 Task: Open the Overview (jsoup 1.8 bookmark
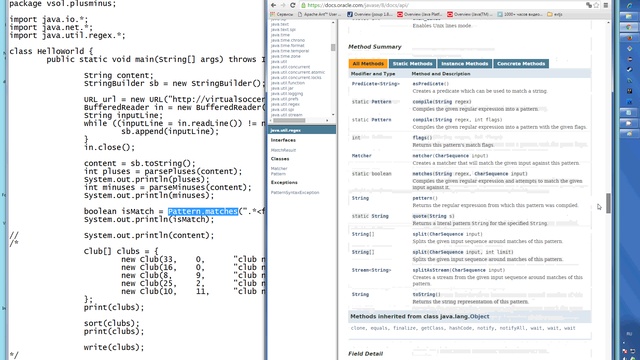370,14
